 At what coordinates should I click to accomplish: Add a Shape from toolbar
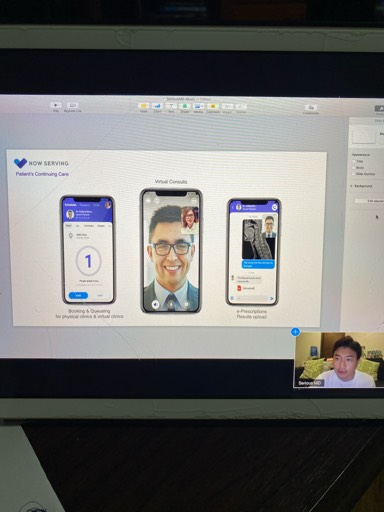click(x=184, y=106)
